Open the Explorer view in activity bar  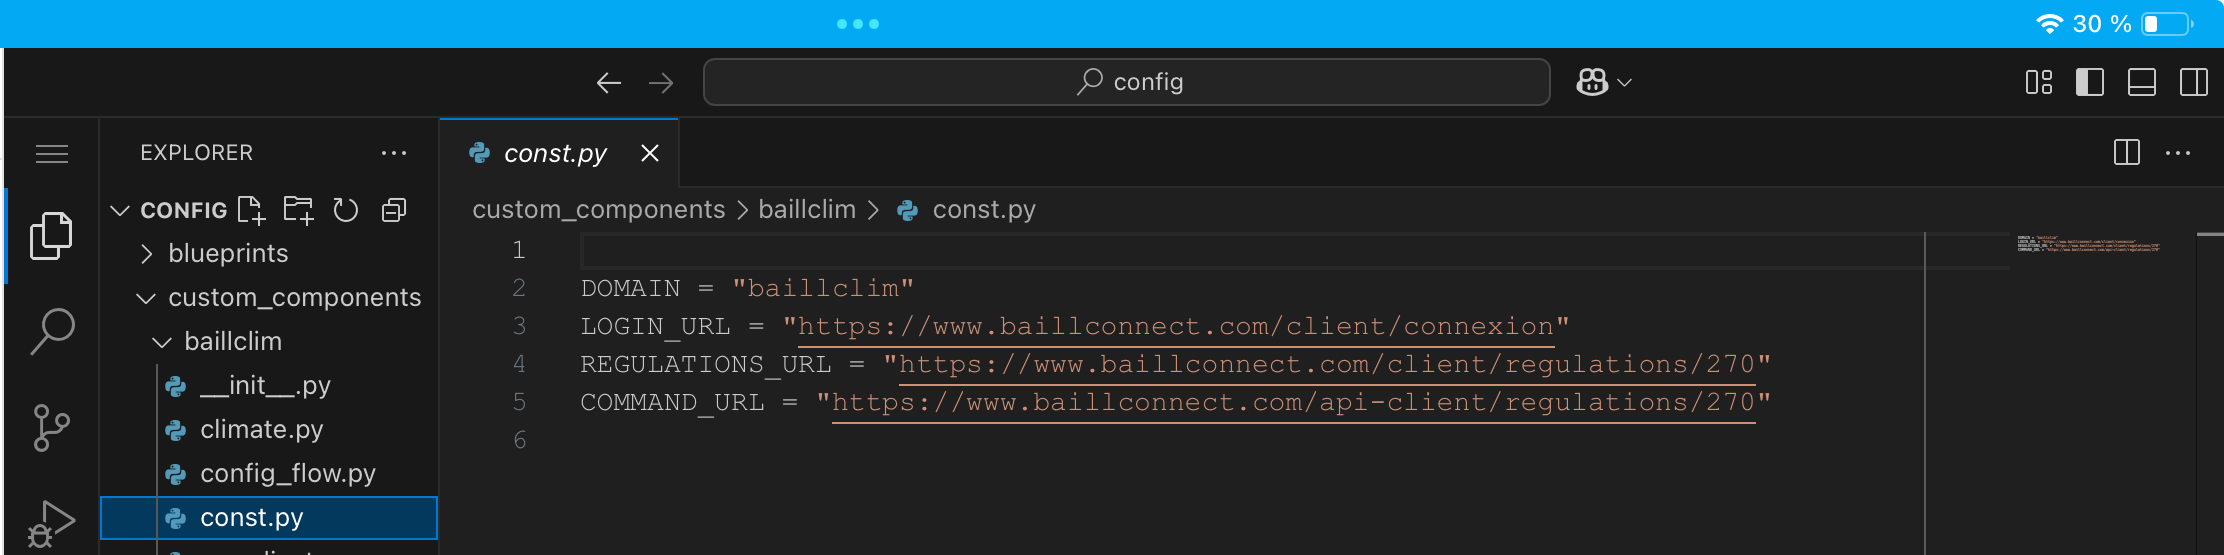pos(51,236)
